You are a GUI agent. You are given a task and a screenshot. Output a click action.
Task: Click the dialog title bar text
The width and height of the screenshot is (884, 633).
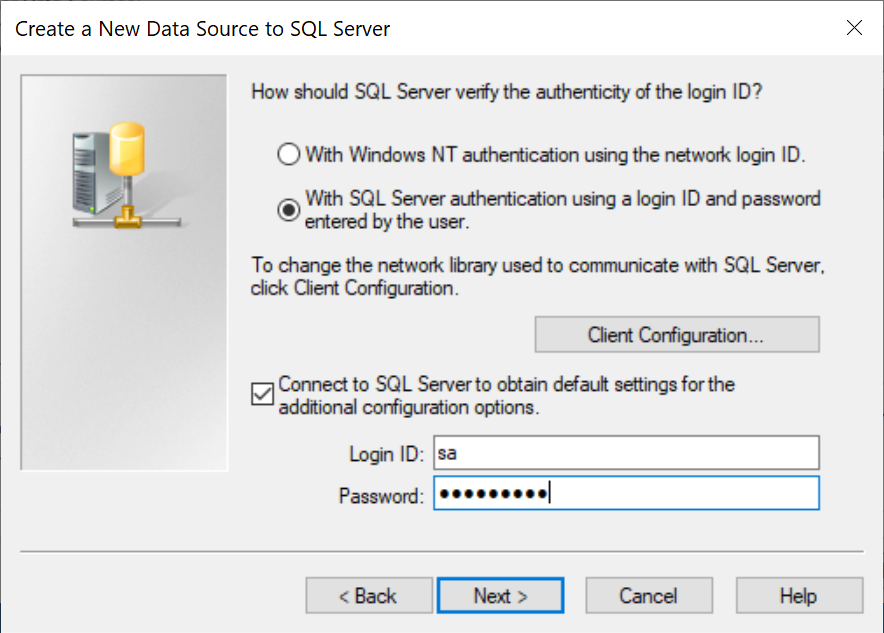tap(202, 28)
